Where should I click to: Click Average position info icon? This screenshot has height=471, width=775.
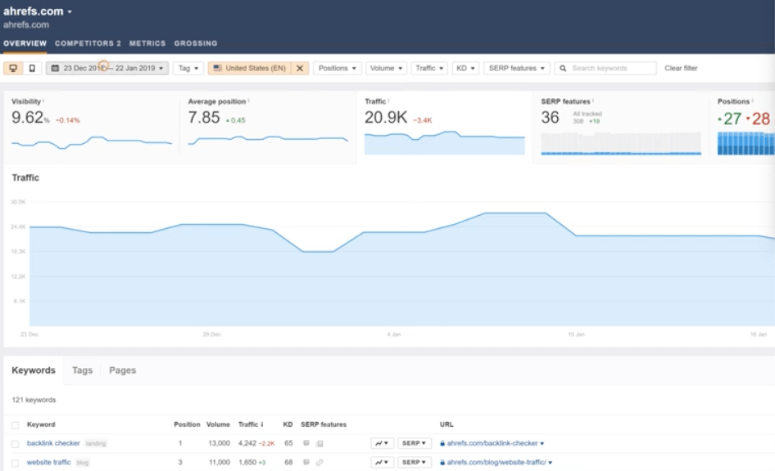tap(249, 100)
